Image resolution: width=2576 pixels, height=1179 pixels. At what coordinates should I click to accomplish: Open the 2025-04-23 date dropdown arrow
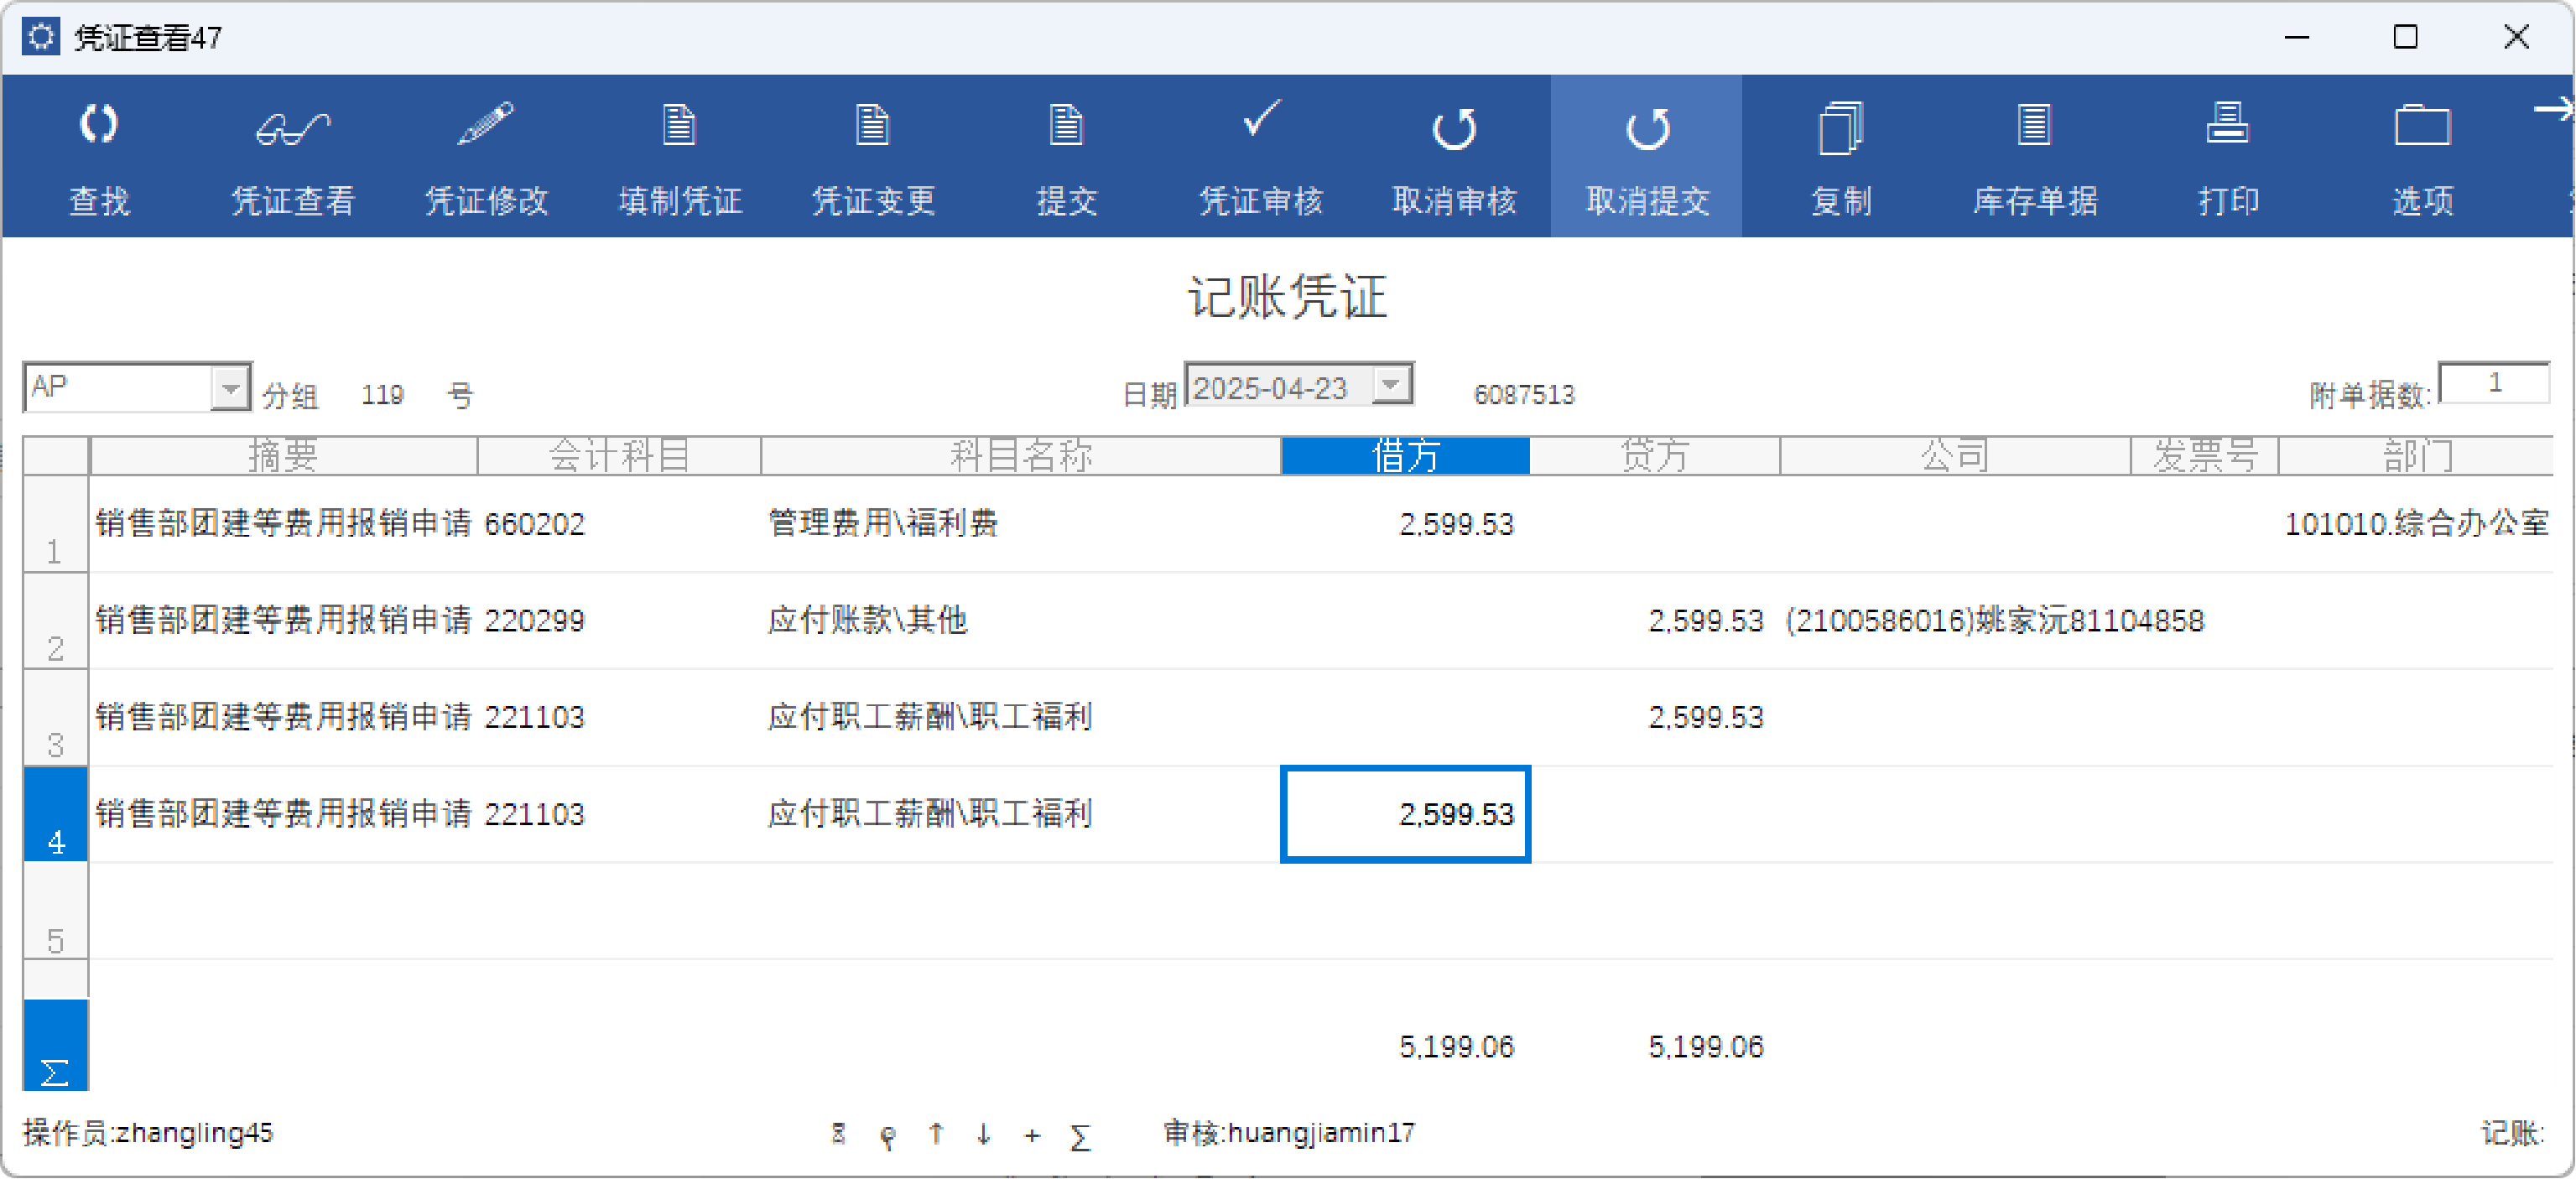[1390, 385]
